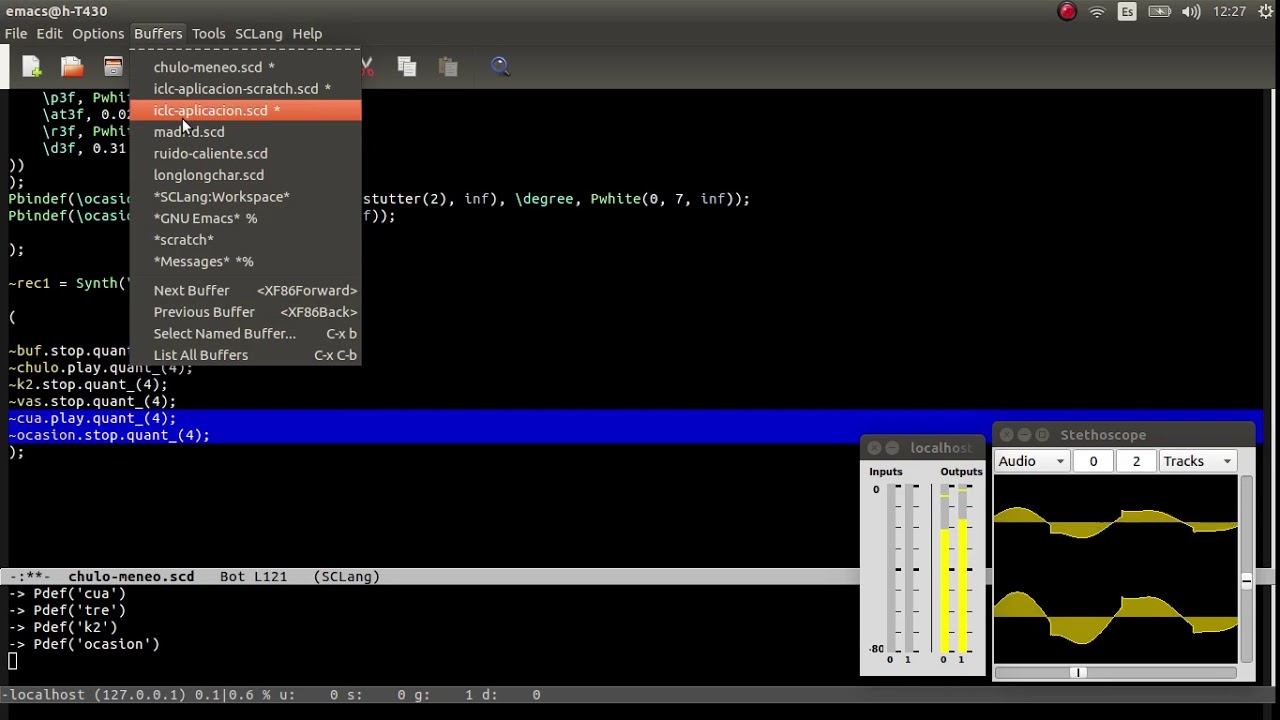
Task: Open the Options menu
Action: pyautogui.click(x=98, y=34)
